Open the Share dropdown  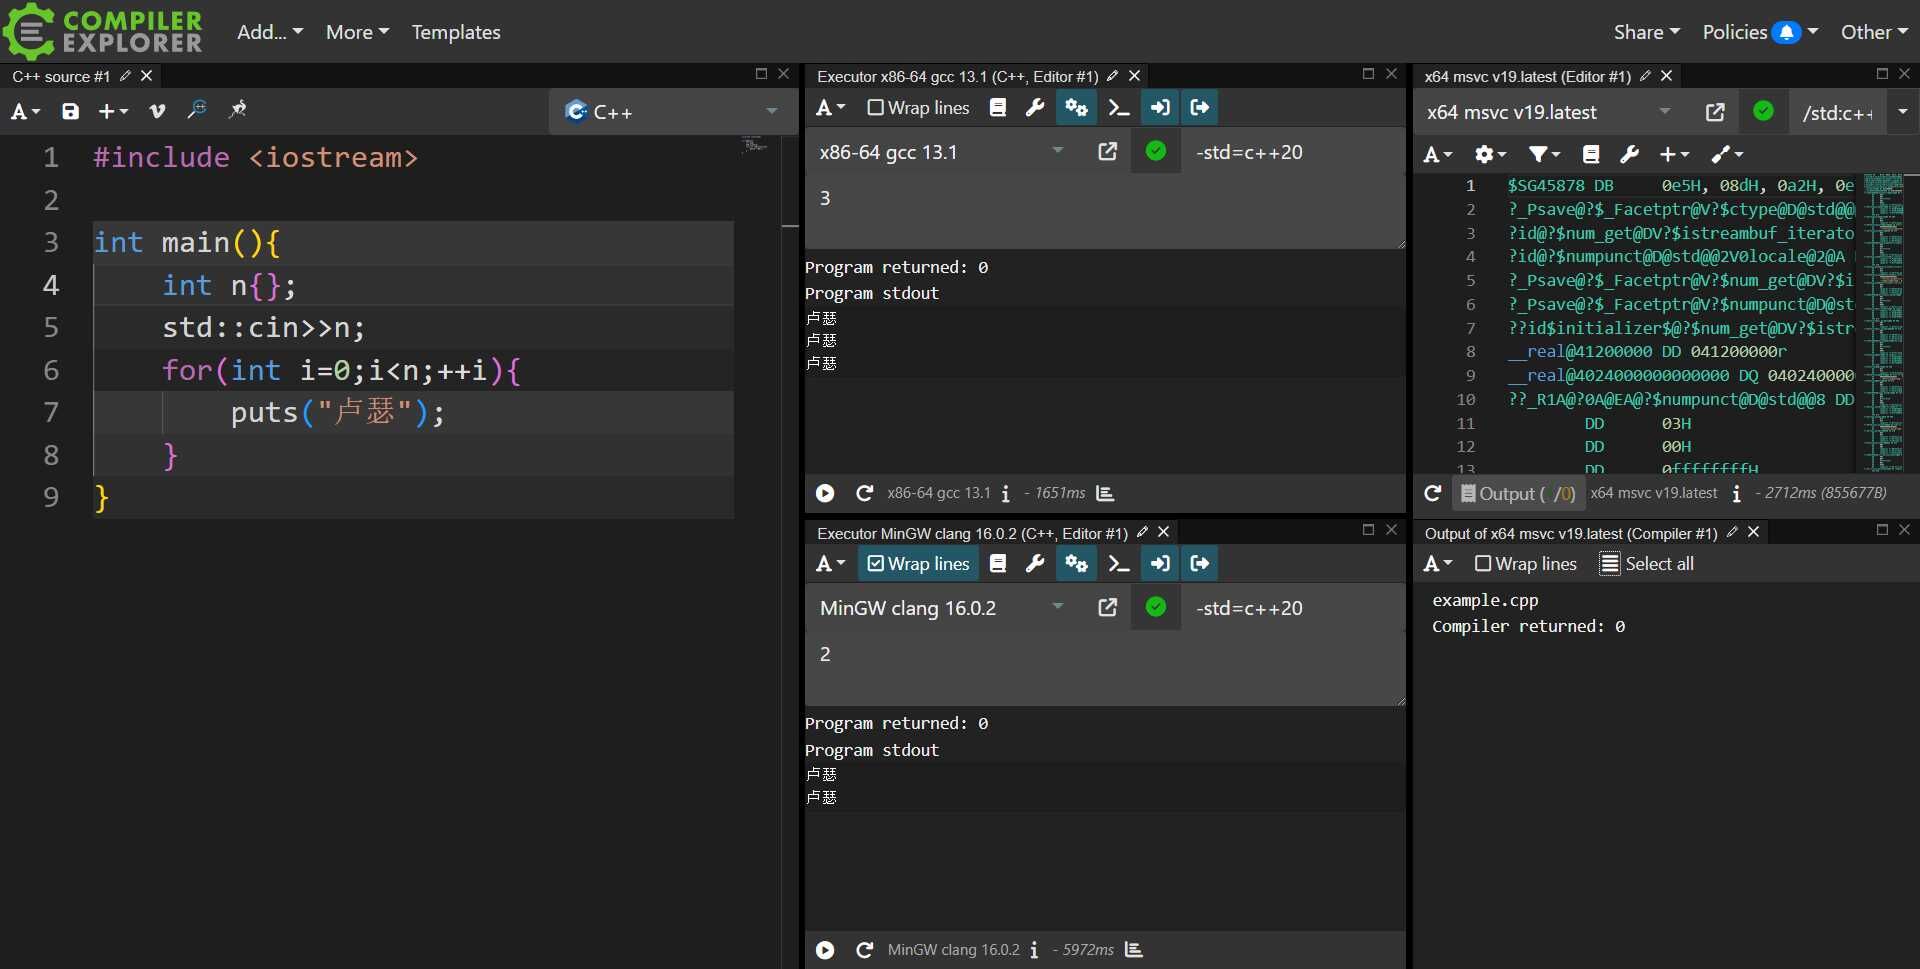pos(1647,32)
